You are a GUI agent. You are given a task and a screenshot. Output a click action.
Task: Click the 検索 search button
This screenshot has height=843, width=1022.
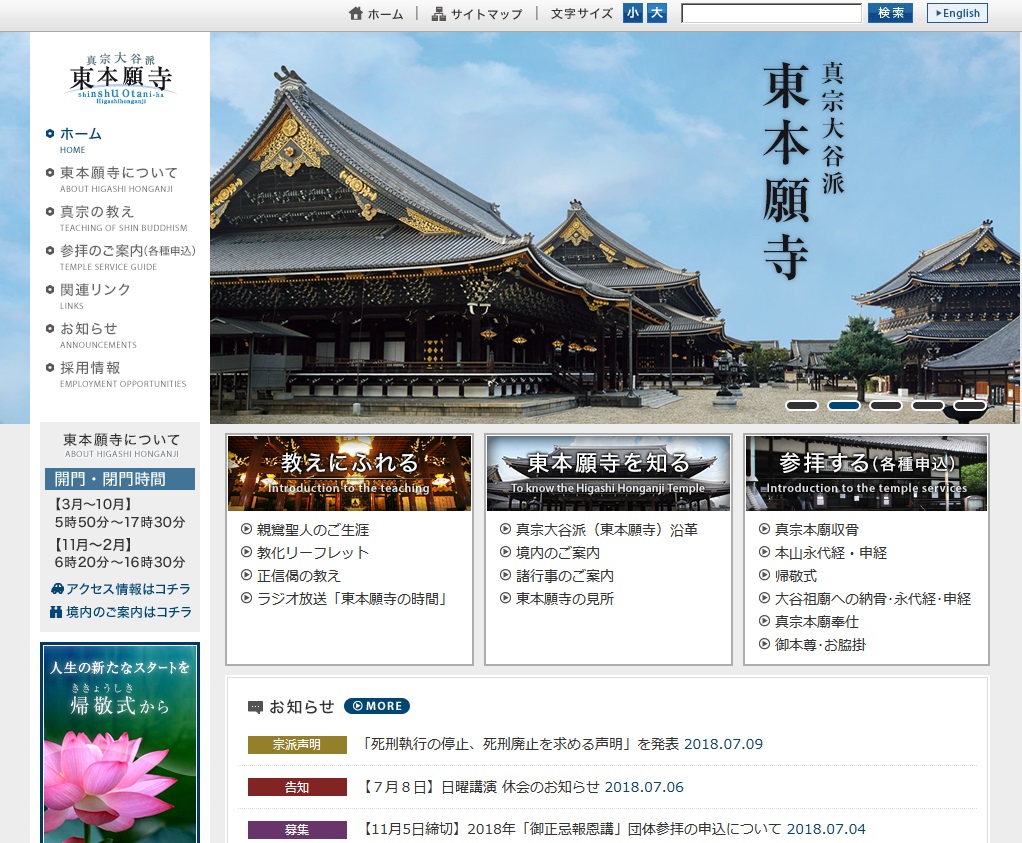click(890, 13)
